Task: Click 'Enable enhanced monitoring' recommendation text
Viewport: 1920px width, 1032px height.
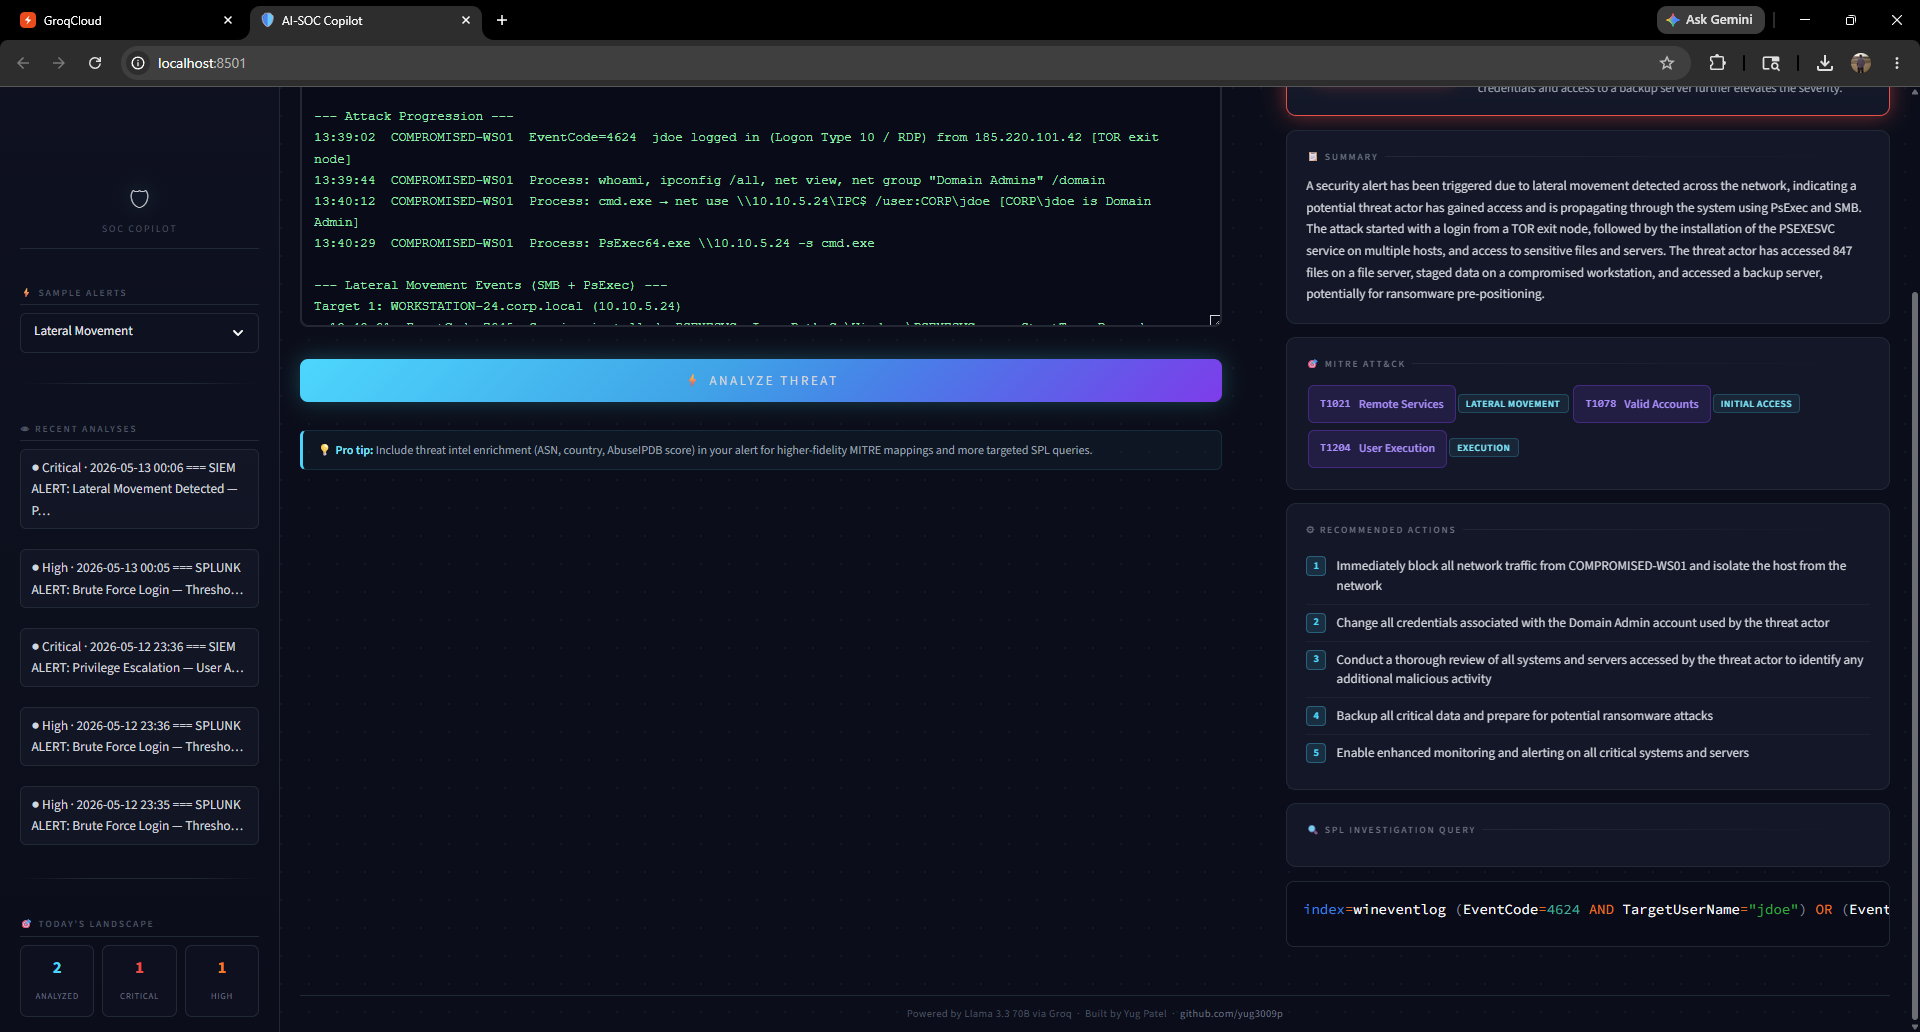Action: click(x=1542, y=753)
